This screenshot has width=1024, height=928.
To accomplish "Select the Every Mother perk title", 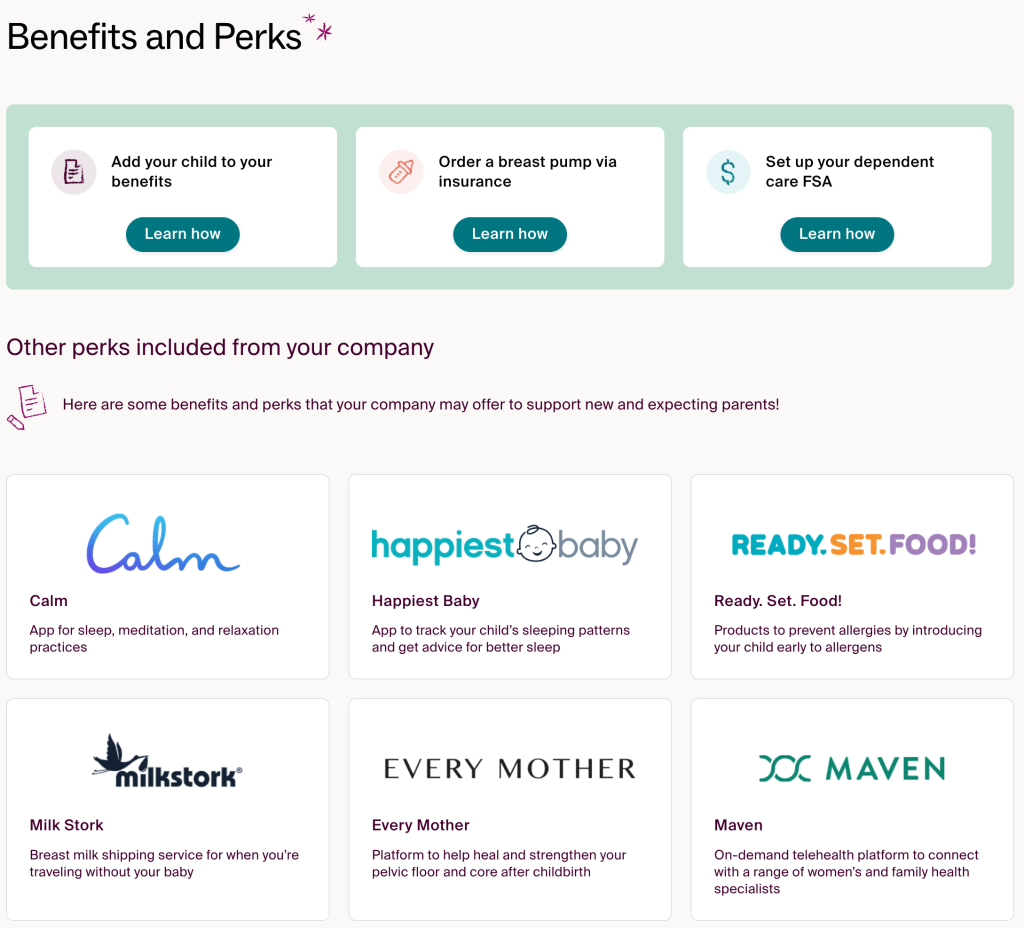I will (421, 825).
